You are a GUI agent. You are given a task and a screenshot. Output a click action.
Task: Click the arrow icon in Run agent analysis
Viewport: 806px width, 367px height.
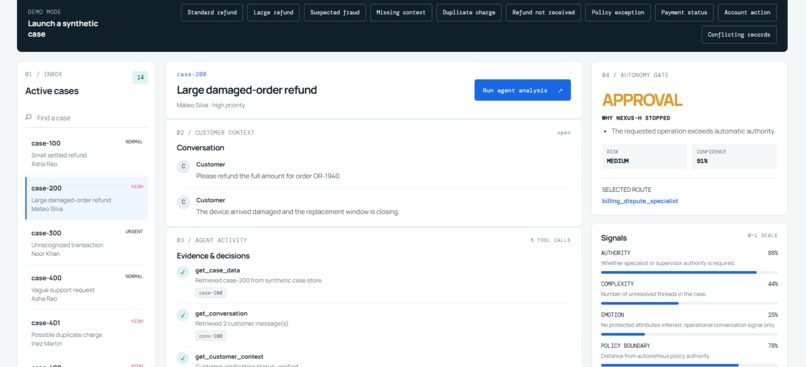pyautogui.click(x=560, y=90)
